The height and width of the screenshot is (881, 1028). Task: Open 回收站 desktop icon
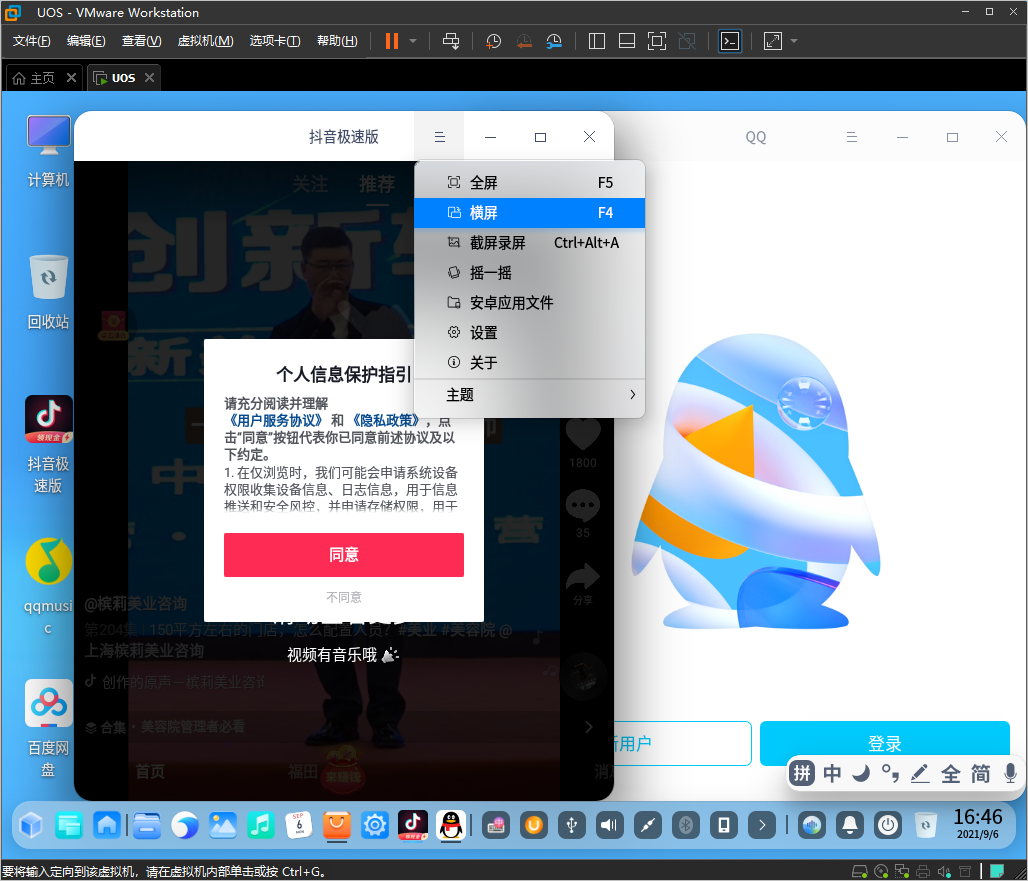click(49, 293)
